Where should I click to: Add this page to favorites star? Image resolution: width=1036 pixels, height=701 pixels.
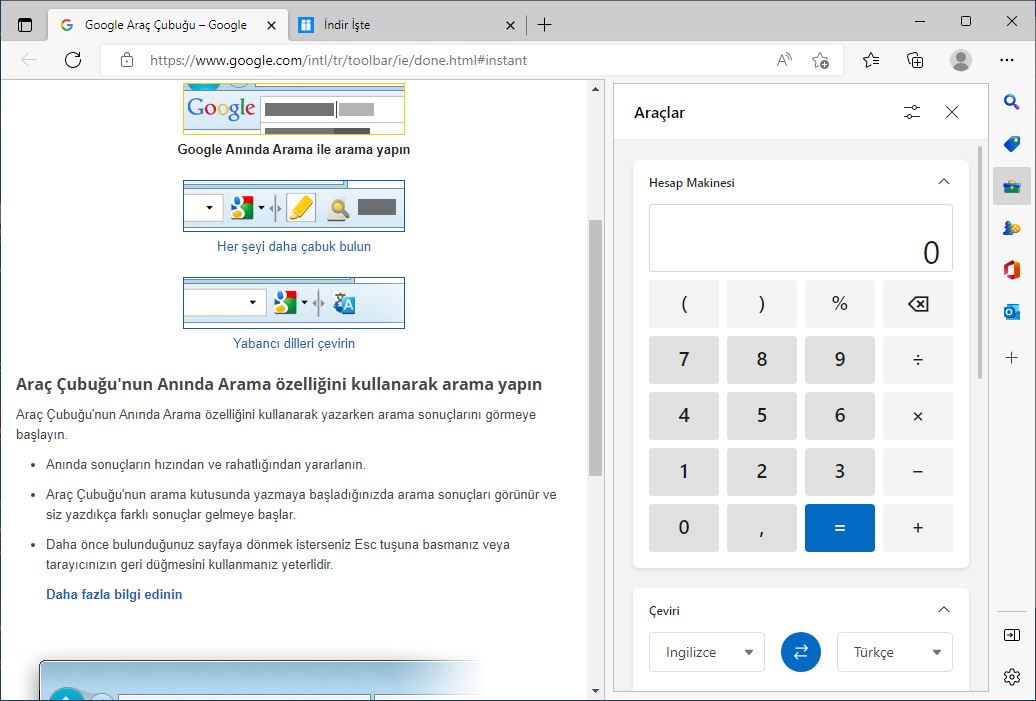[x=821, y=60]
